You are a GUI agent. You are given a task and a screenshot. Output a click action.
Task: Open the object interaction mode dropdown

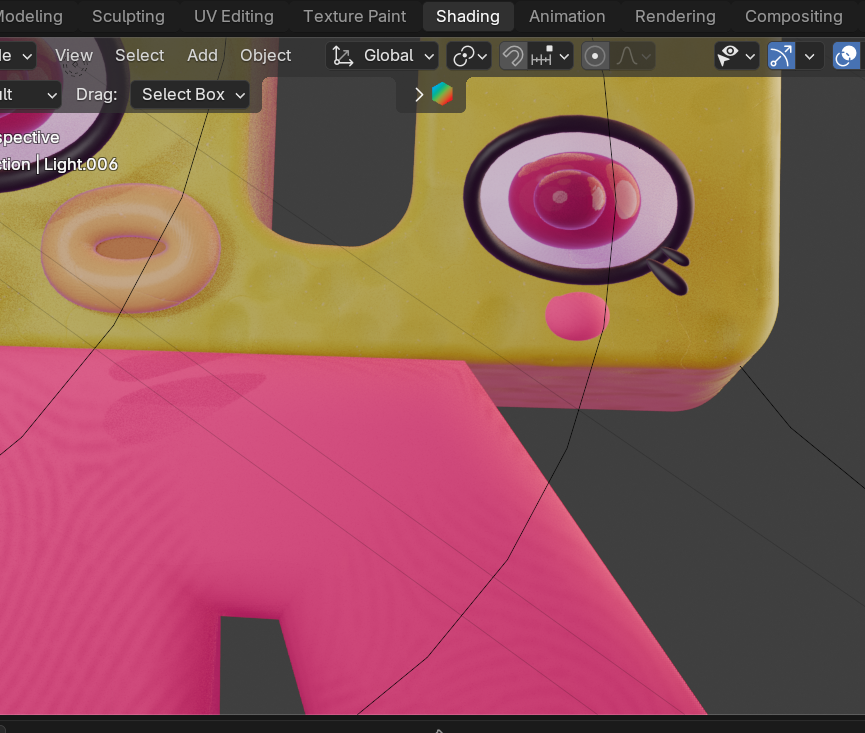pos(17,56)
